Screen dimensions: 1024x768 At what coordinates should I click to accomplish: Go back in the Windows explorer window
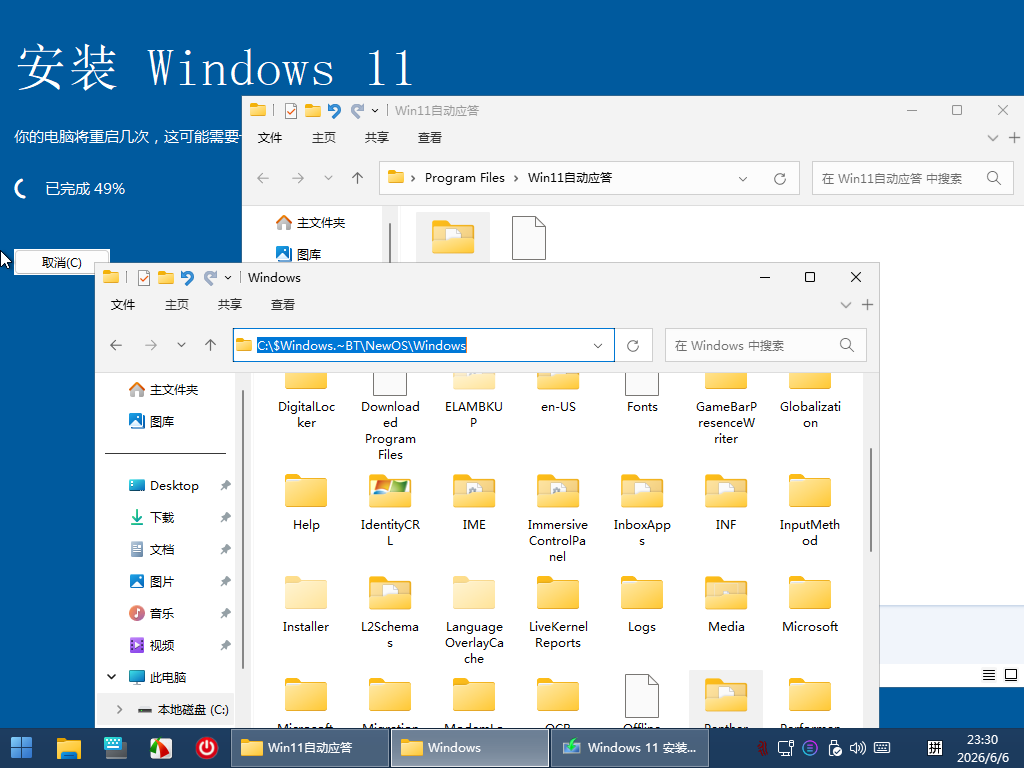coord(116,345)
